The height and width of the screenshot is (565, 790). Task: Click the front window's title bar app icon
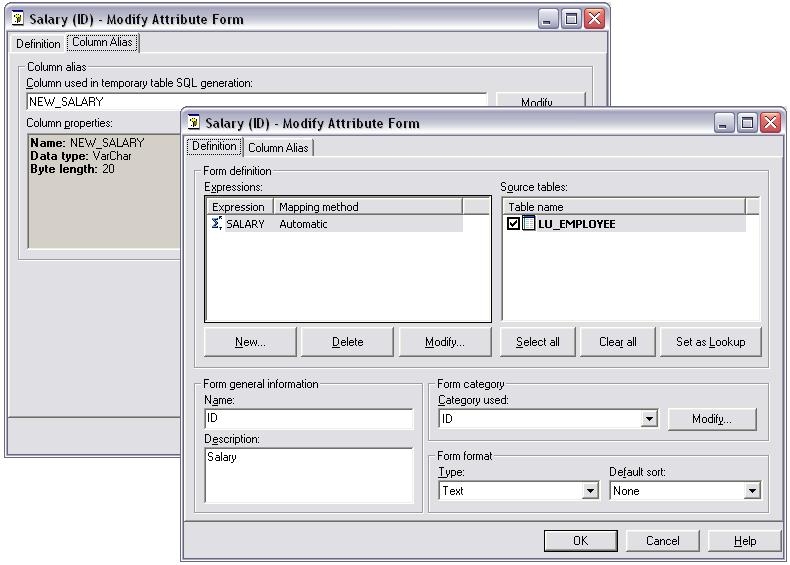click(193, 122)
